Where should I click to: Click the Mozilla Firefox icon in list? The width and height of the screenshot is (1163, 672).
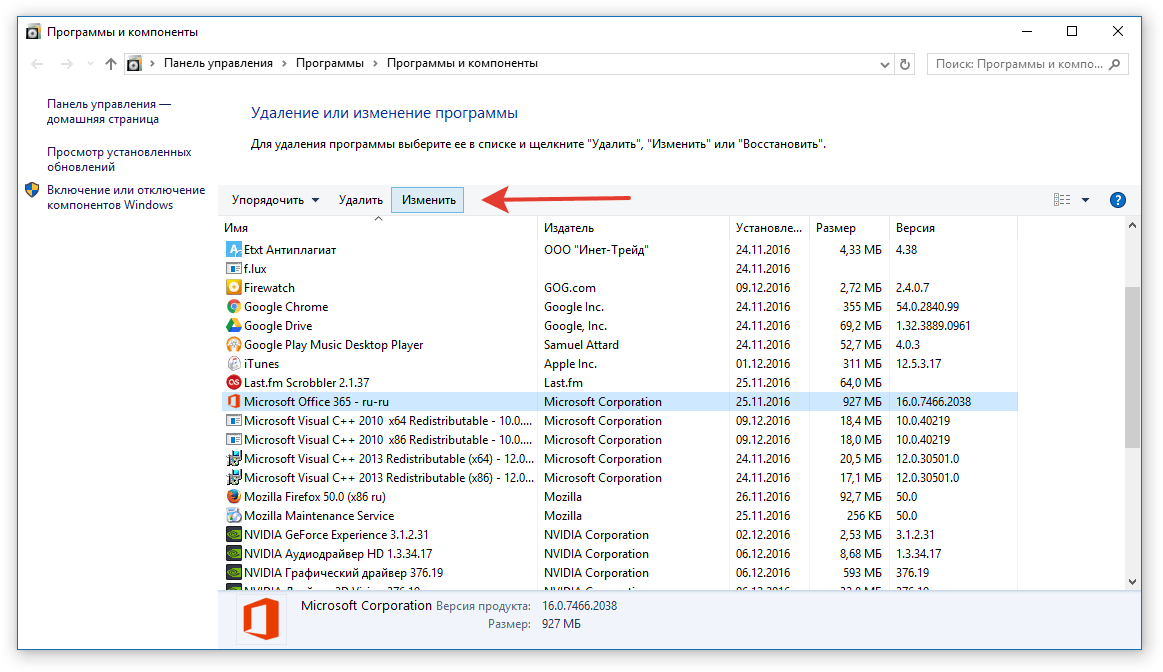[234, 497]
